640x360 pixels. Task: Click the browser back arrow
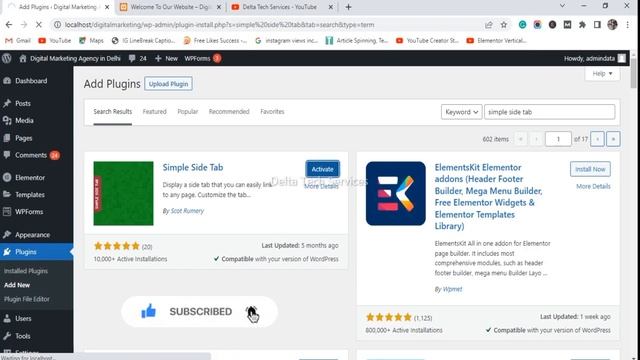(x=9, y=24)
